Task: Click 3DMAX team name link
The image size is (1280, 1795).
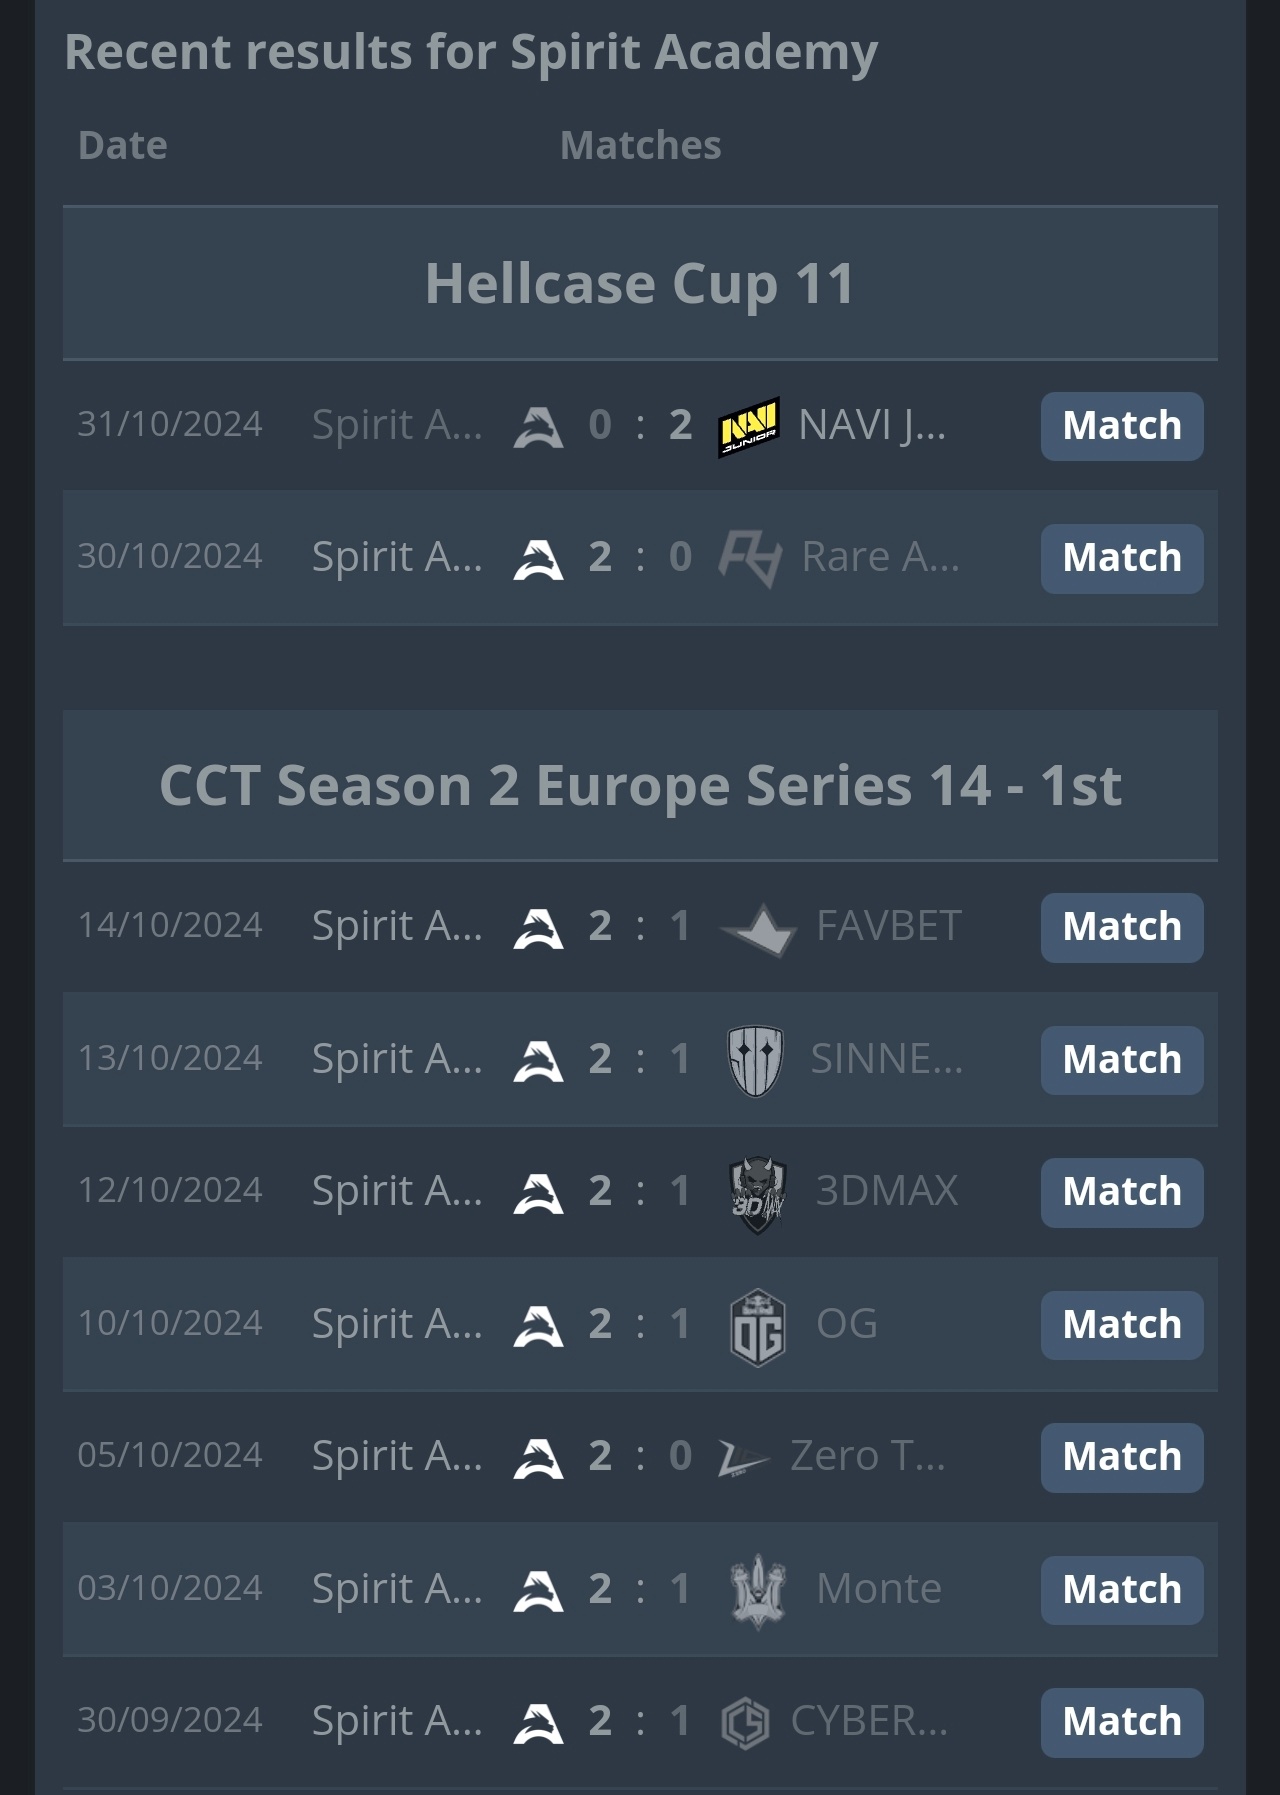Action: [x=887, y=1191]
